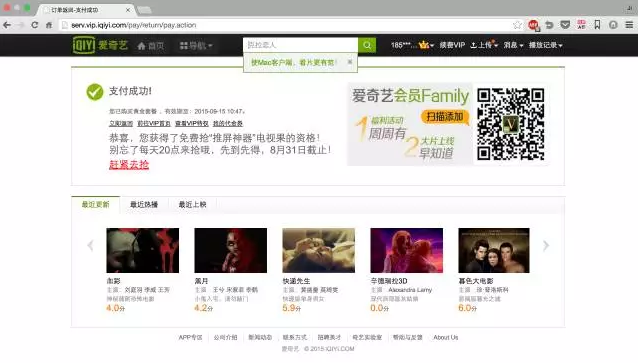Open the movie thumbnail rated 4.2分

coord(231,250)
